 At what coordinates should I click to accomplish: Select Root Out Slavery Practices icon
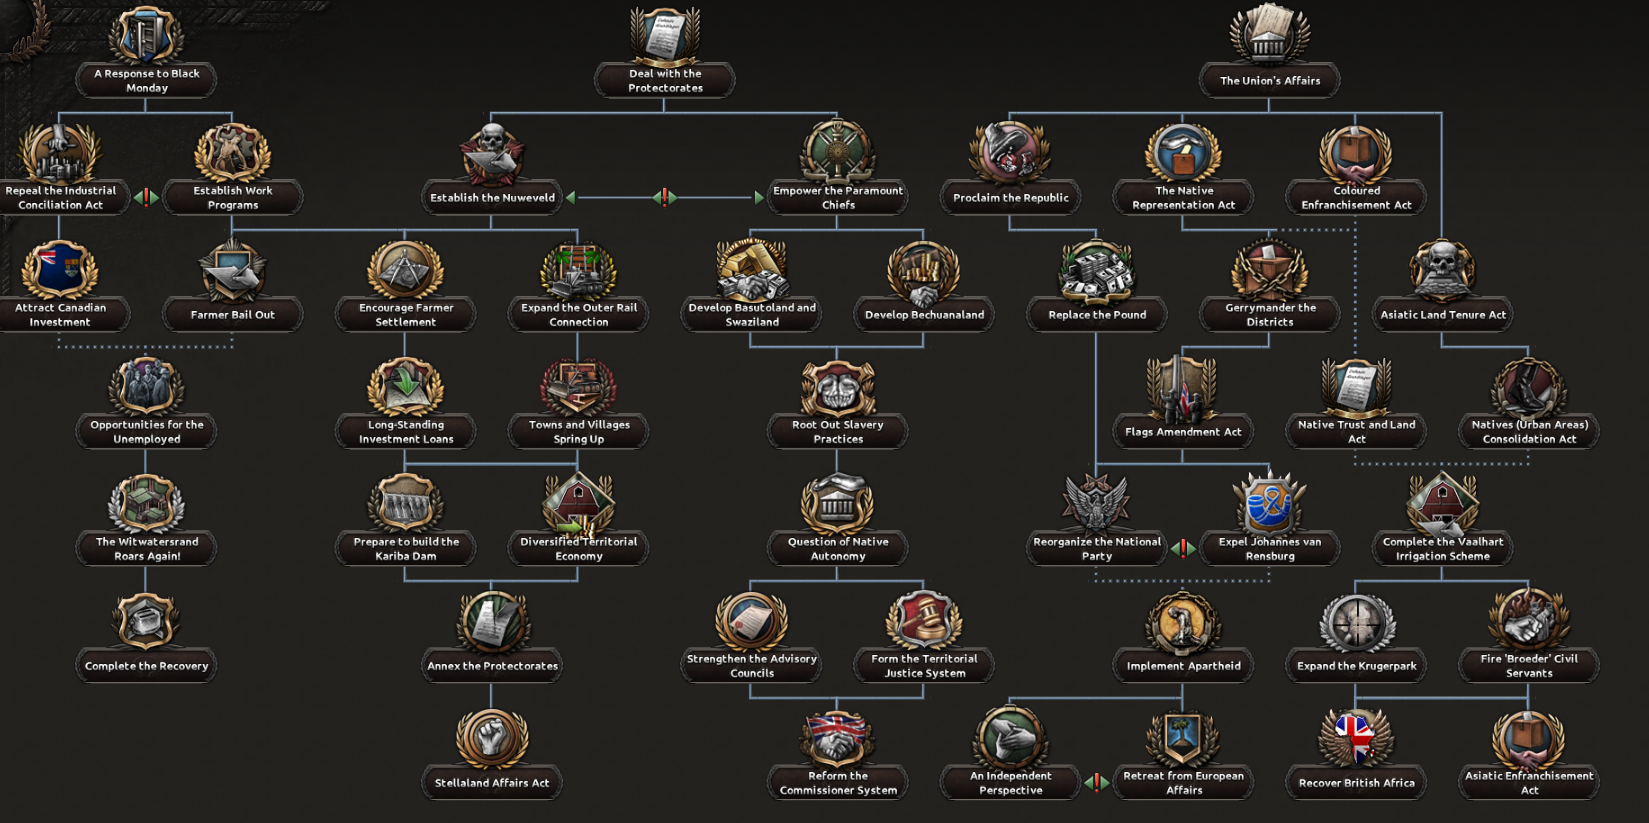click(838, 386)
